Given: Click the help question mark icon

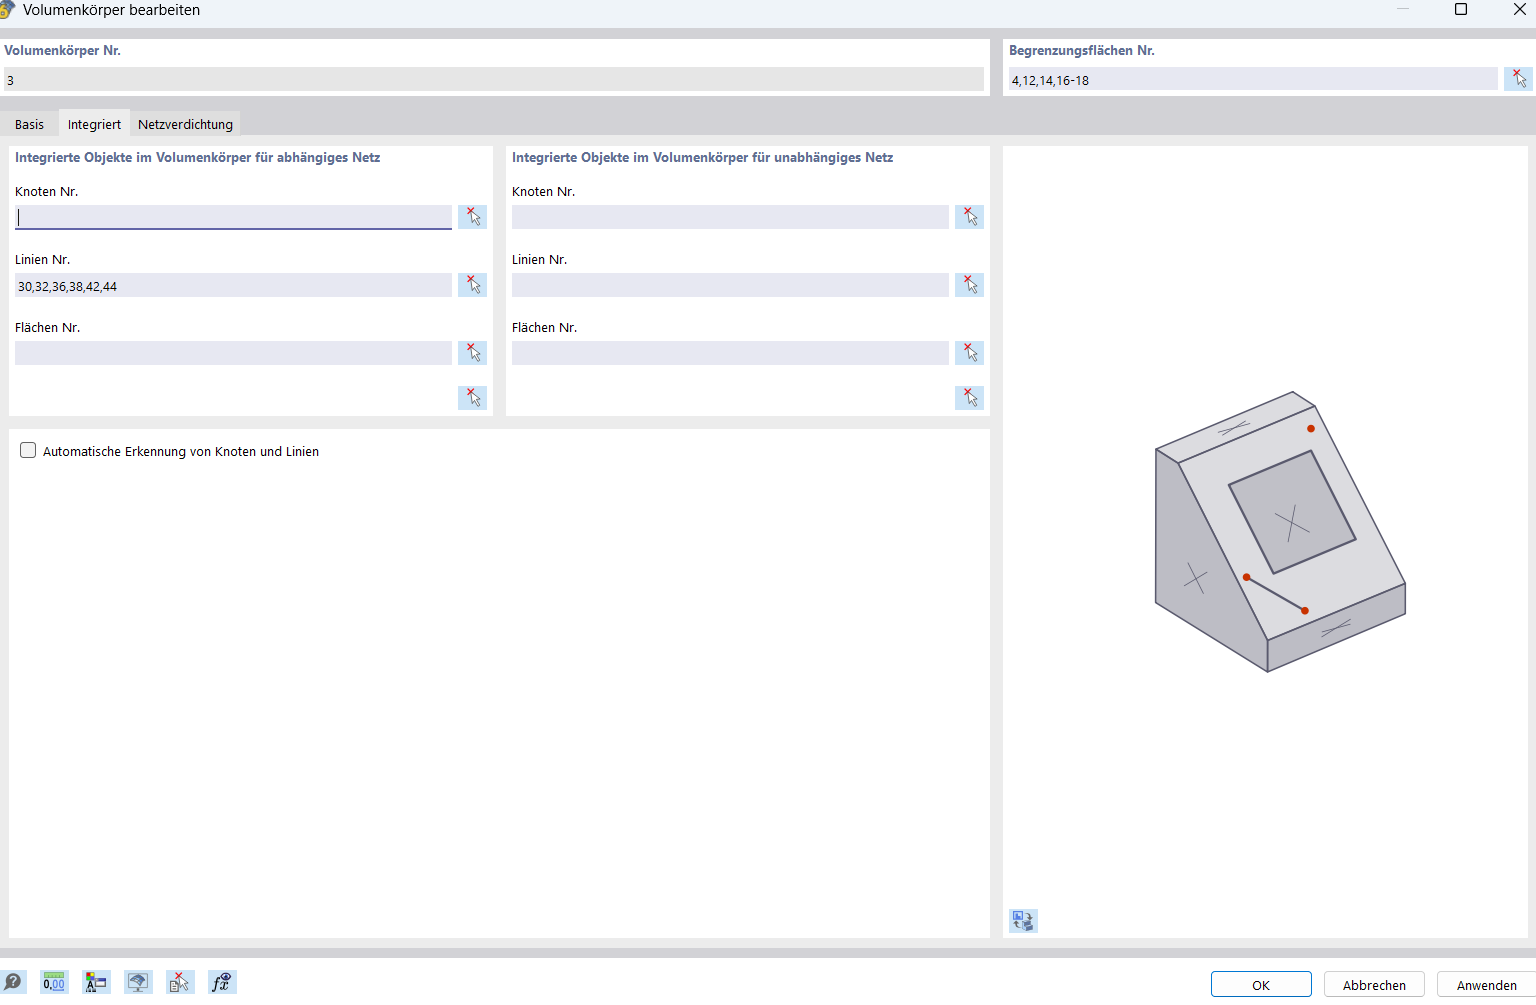Looking at the screenshot, I should pos(13,982).
